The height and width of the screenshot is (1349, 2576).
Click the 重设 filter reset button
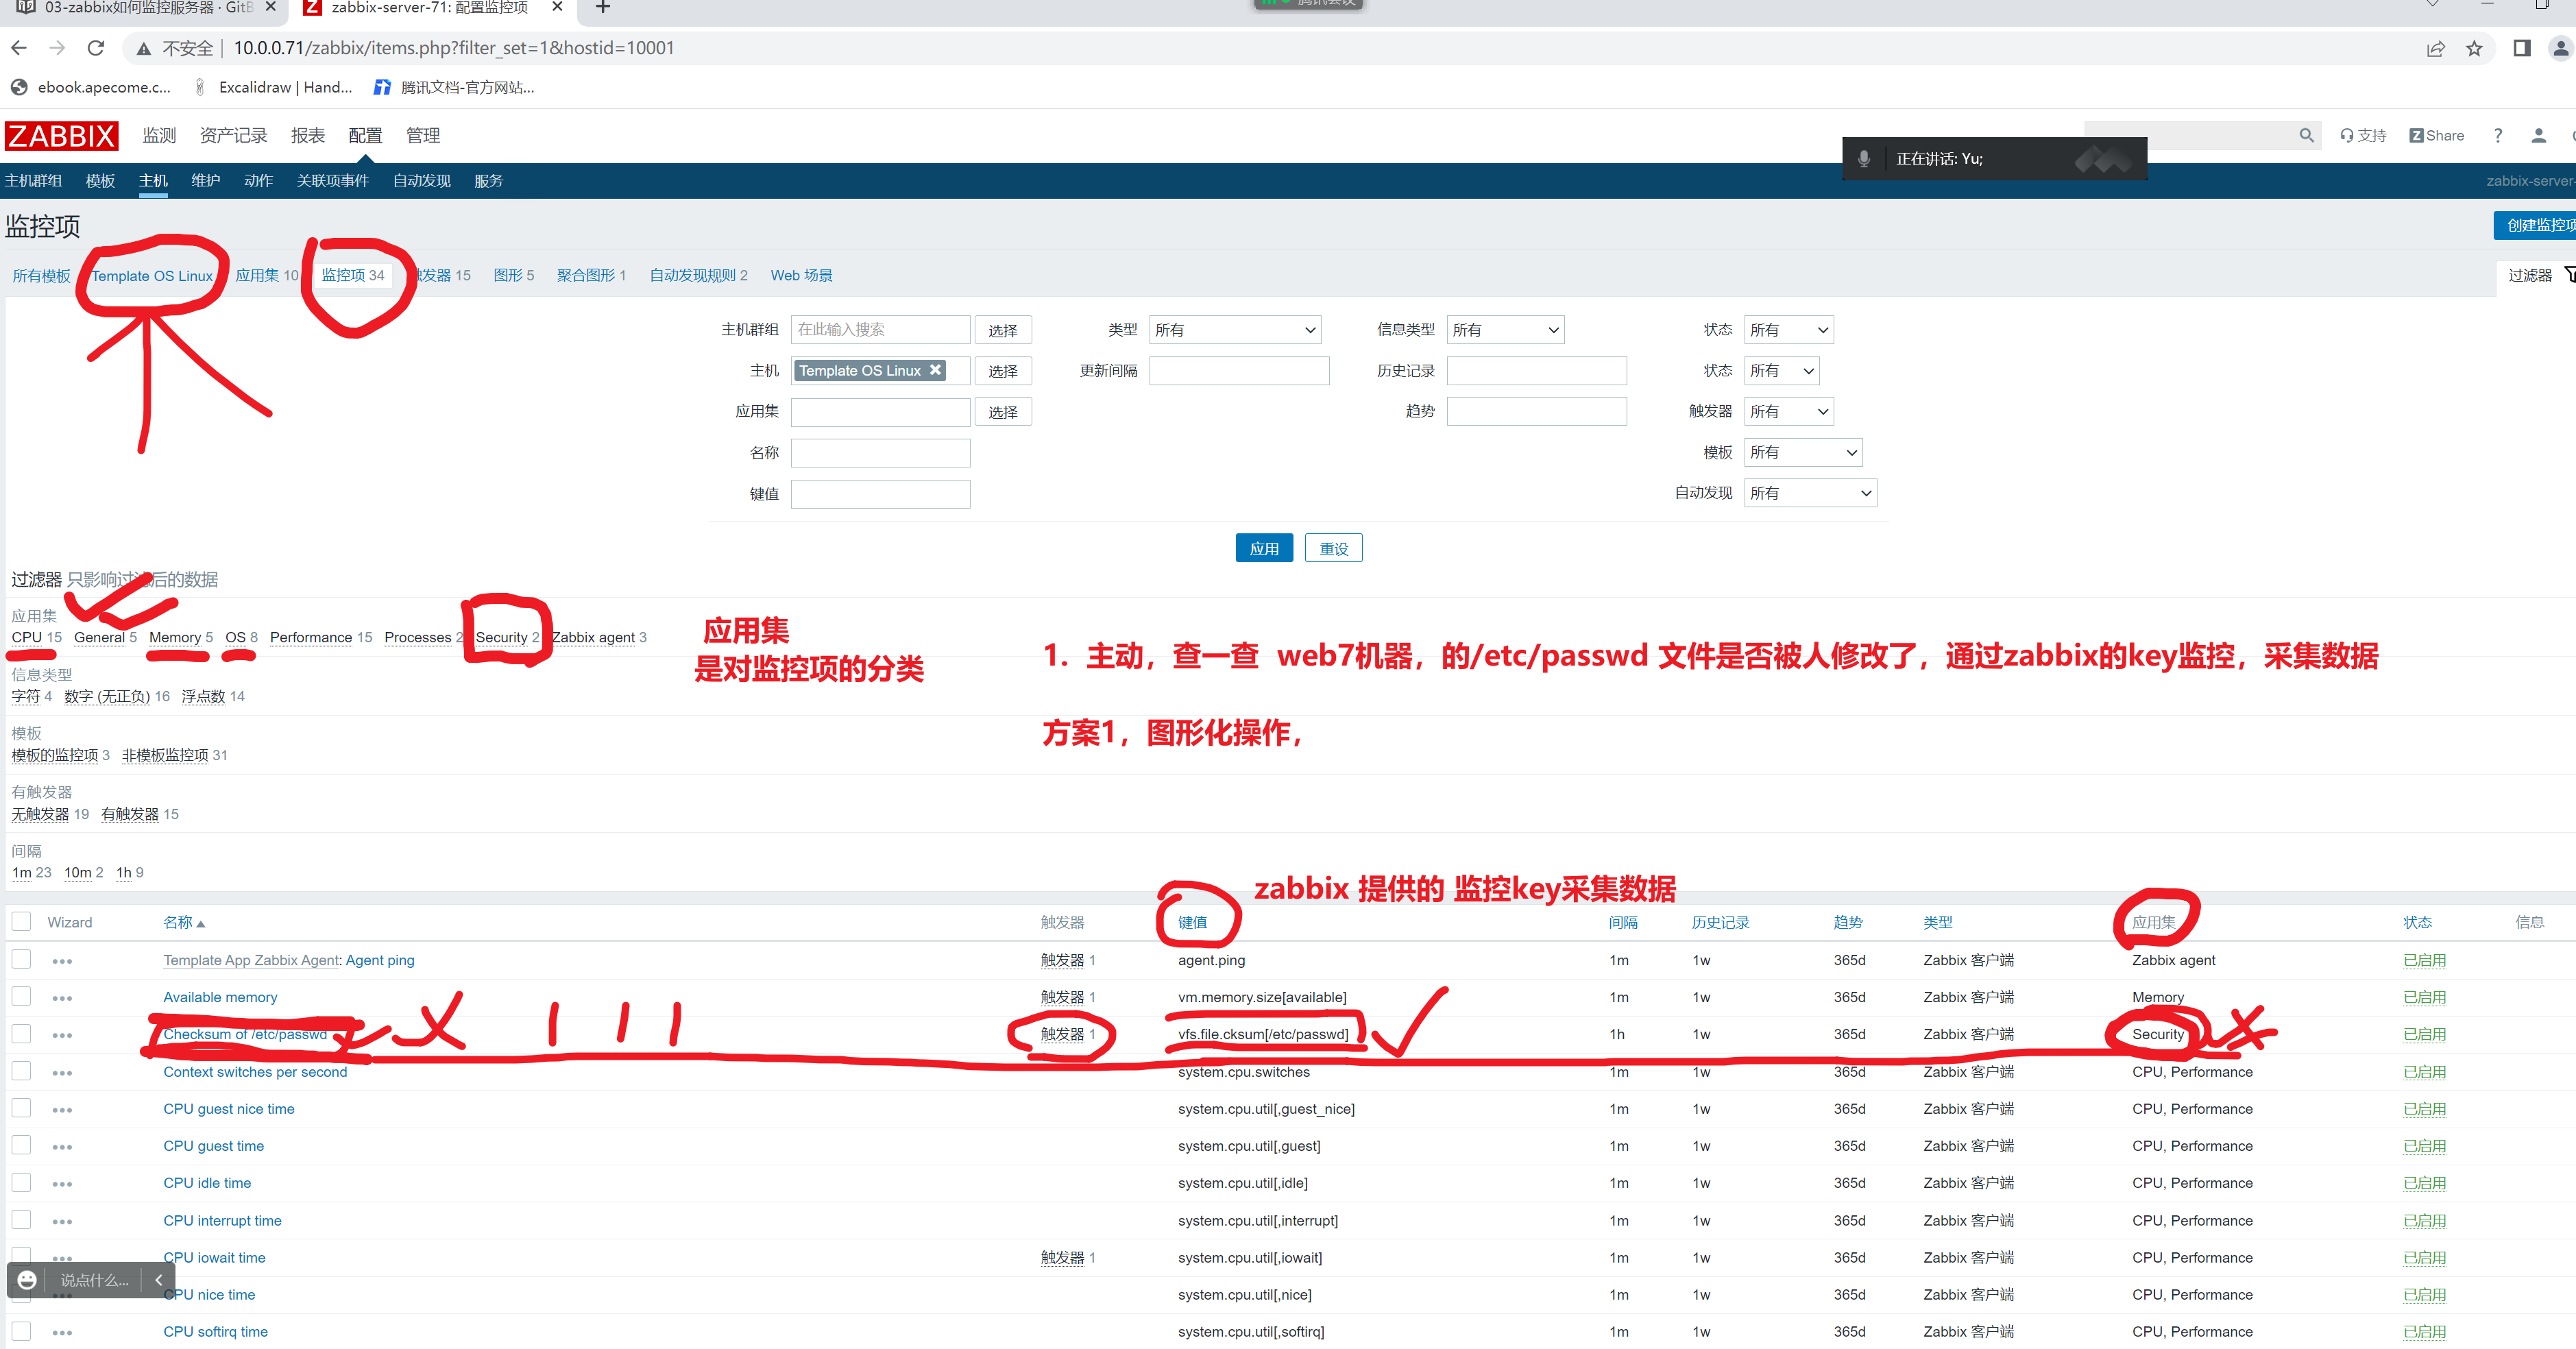coord(1333,549)
